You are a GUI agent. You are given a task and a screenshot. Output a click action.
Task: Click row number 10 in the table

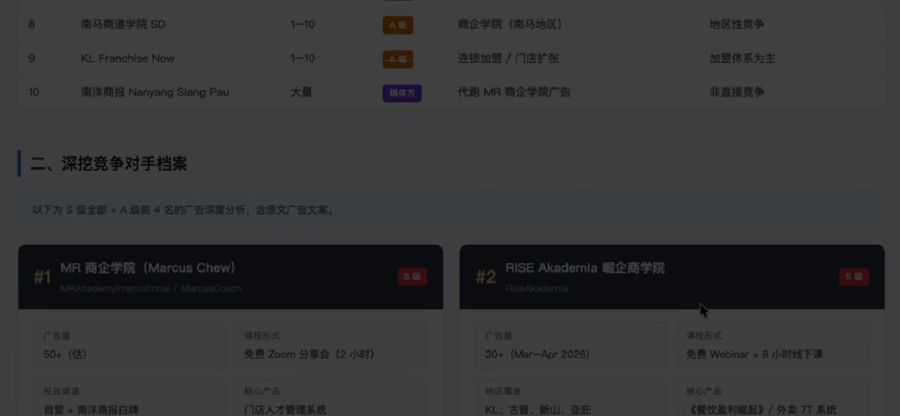34,92
